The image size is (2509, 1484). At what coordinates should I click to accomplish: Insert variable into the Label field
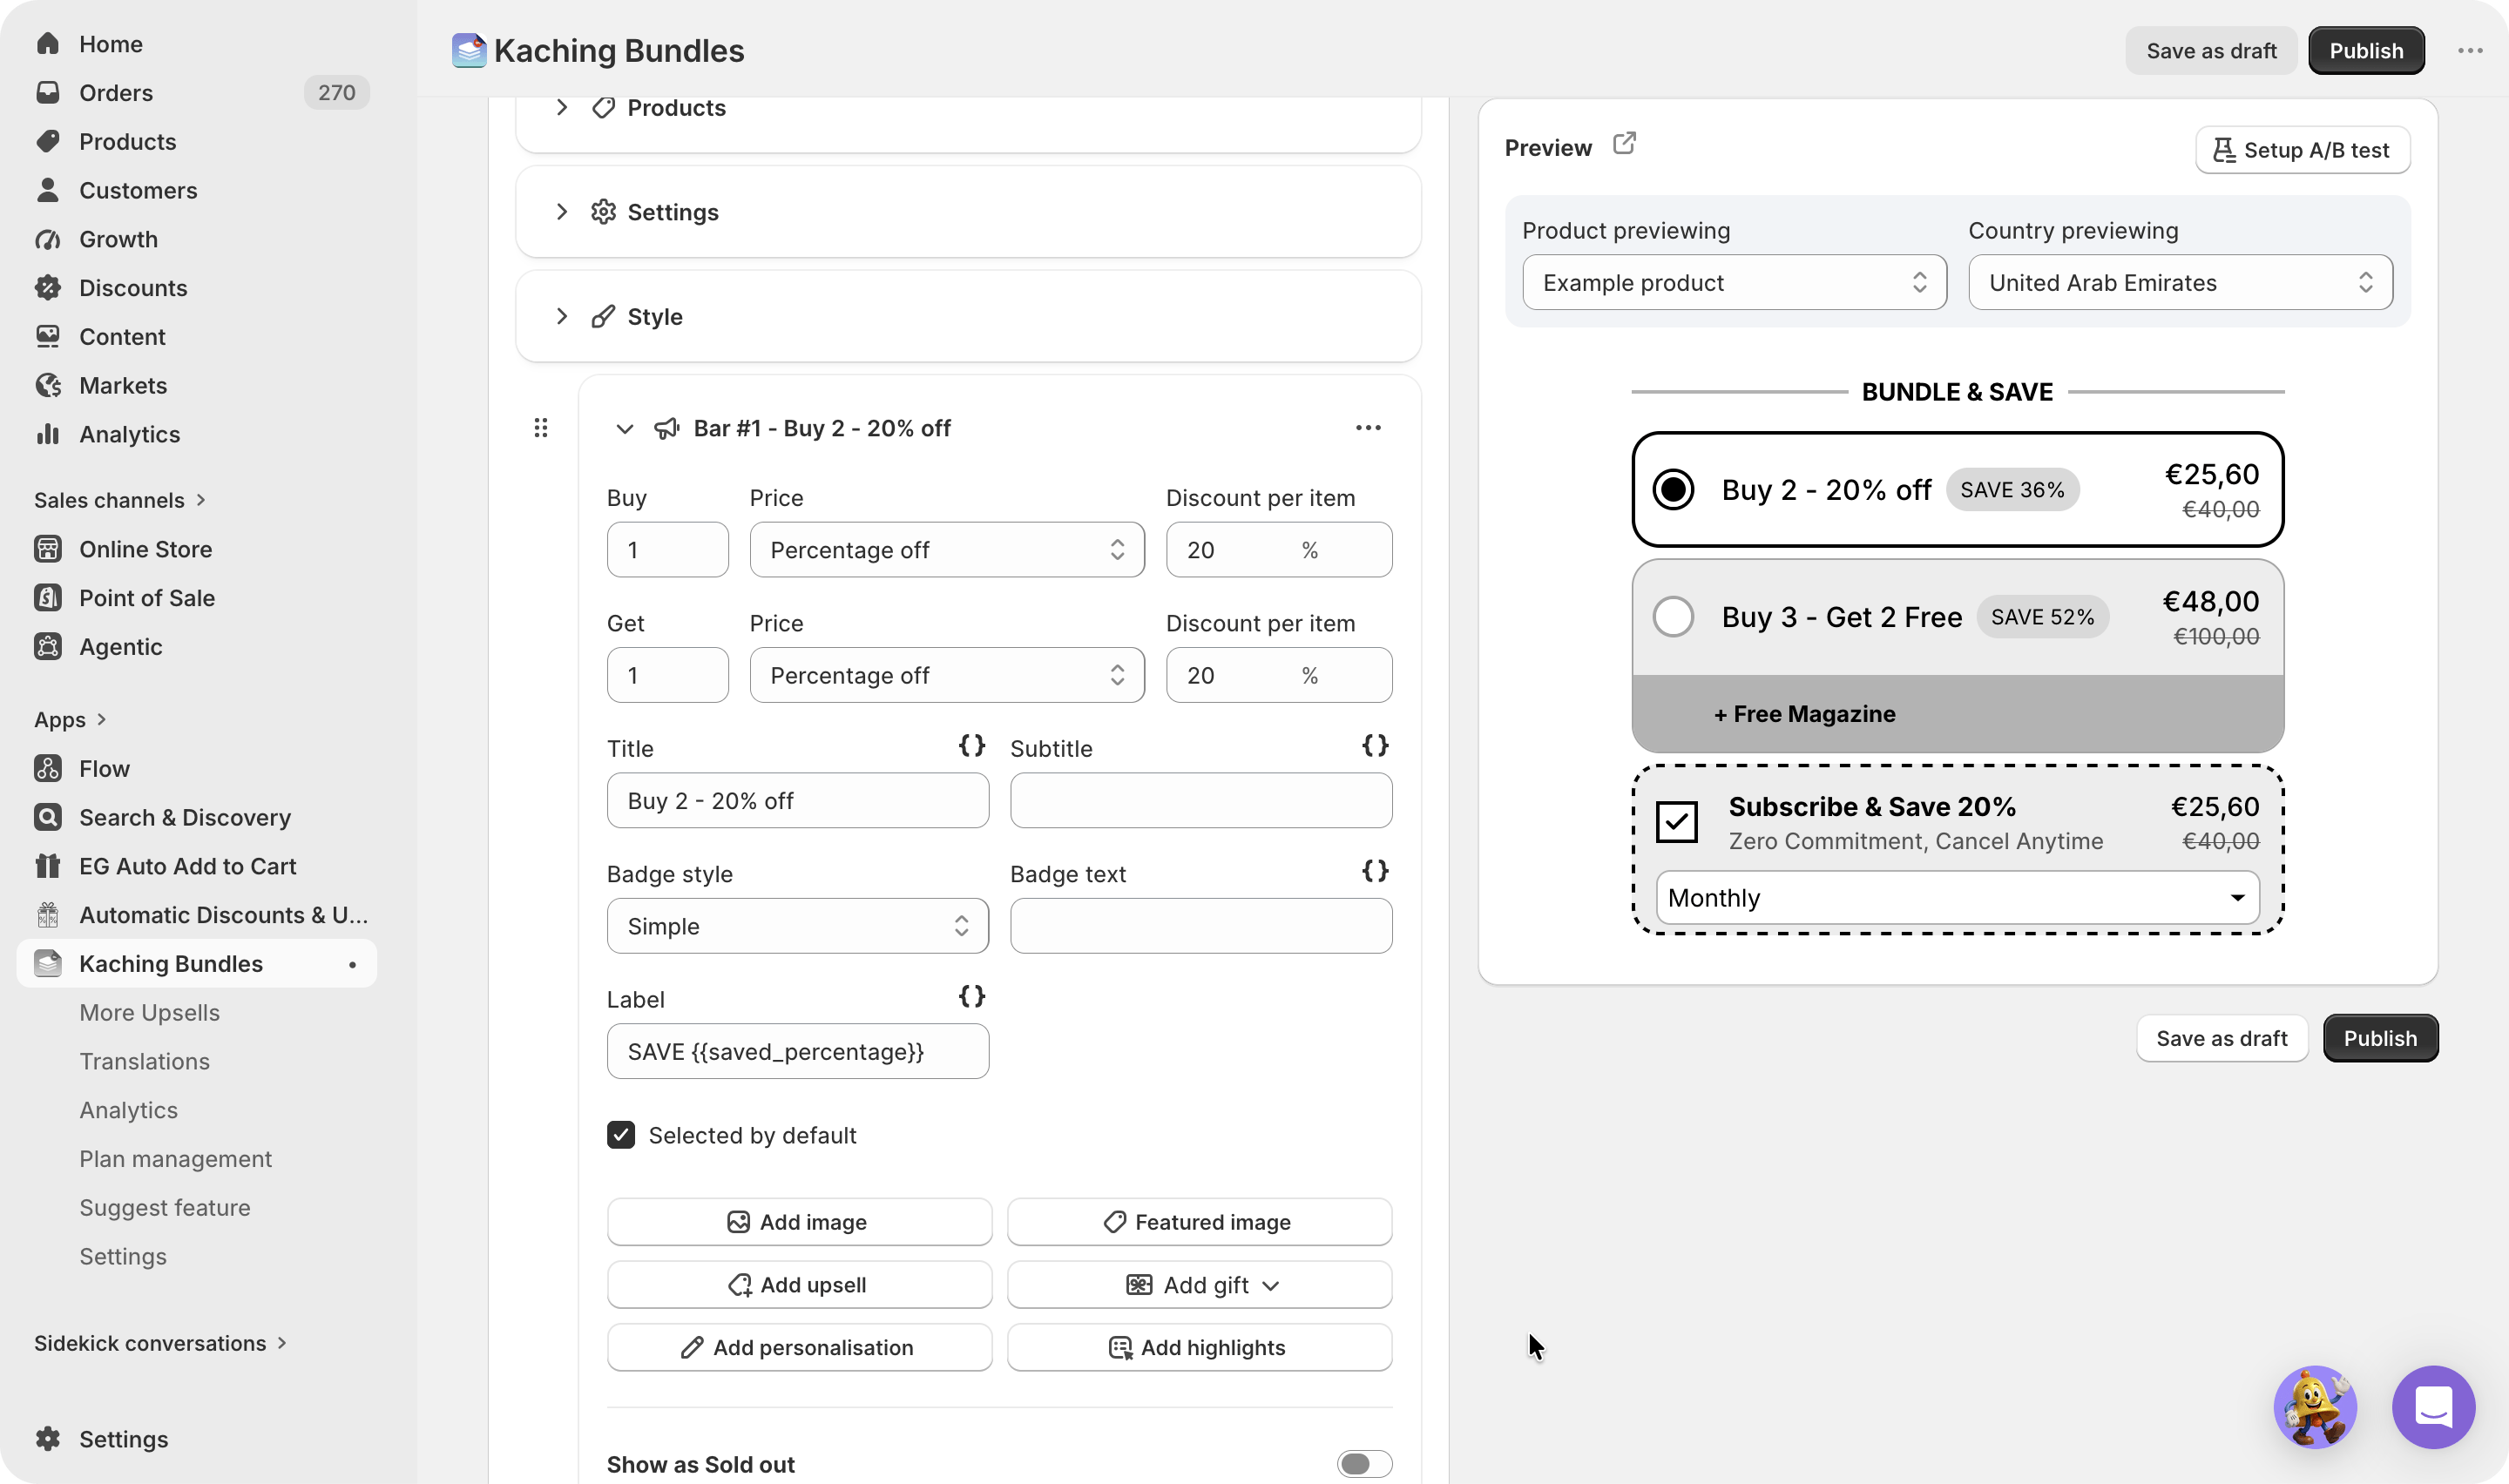click(972, 996)
